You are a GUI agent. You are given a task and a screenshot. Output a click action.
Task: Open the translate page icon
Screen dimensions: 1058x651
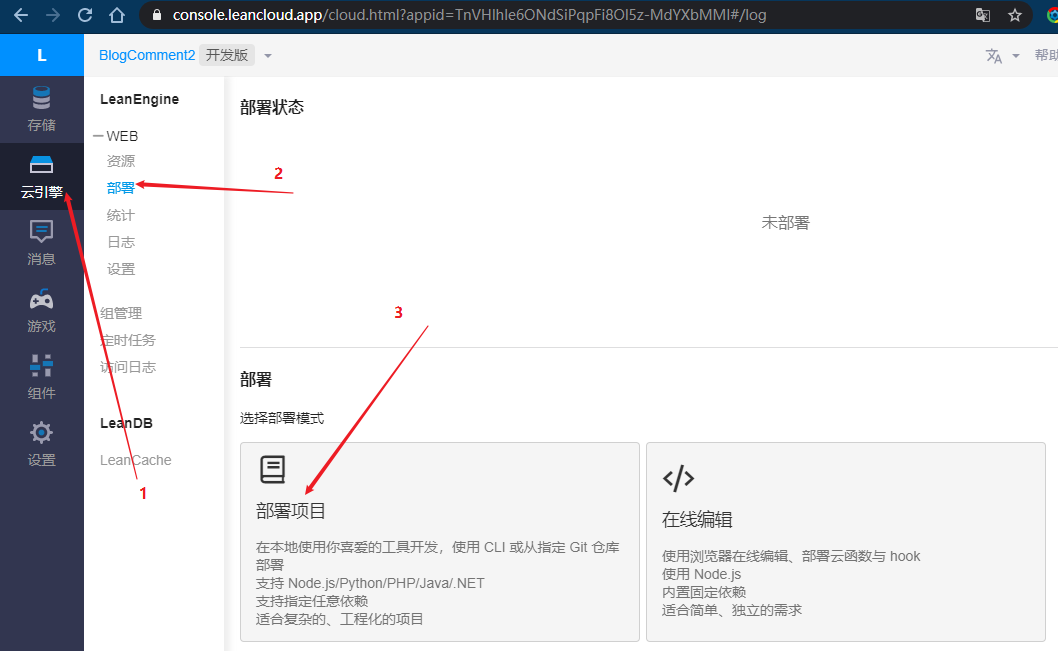pyautogui.click(x=982, y=15)
